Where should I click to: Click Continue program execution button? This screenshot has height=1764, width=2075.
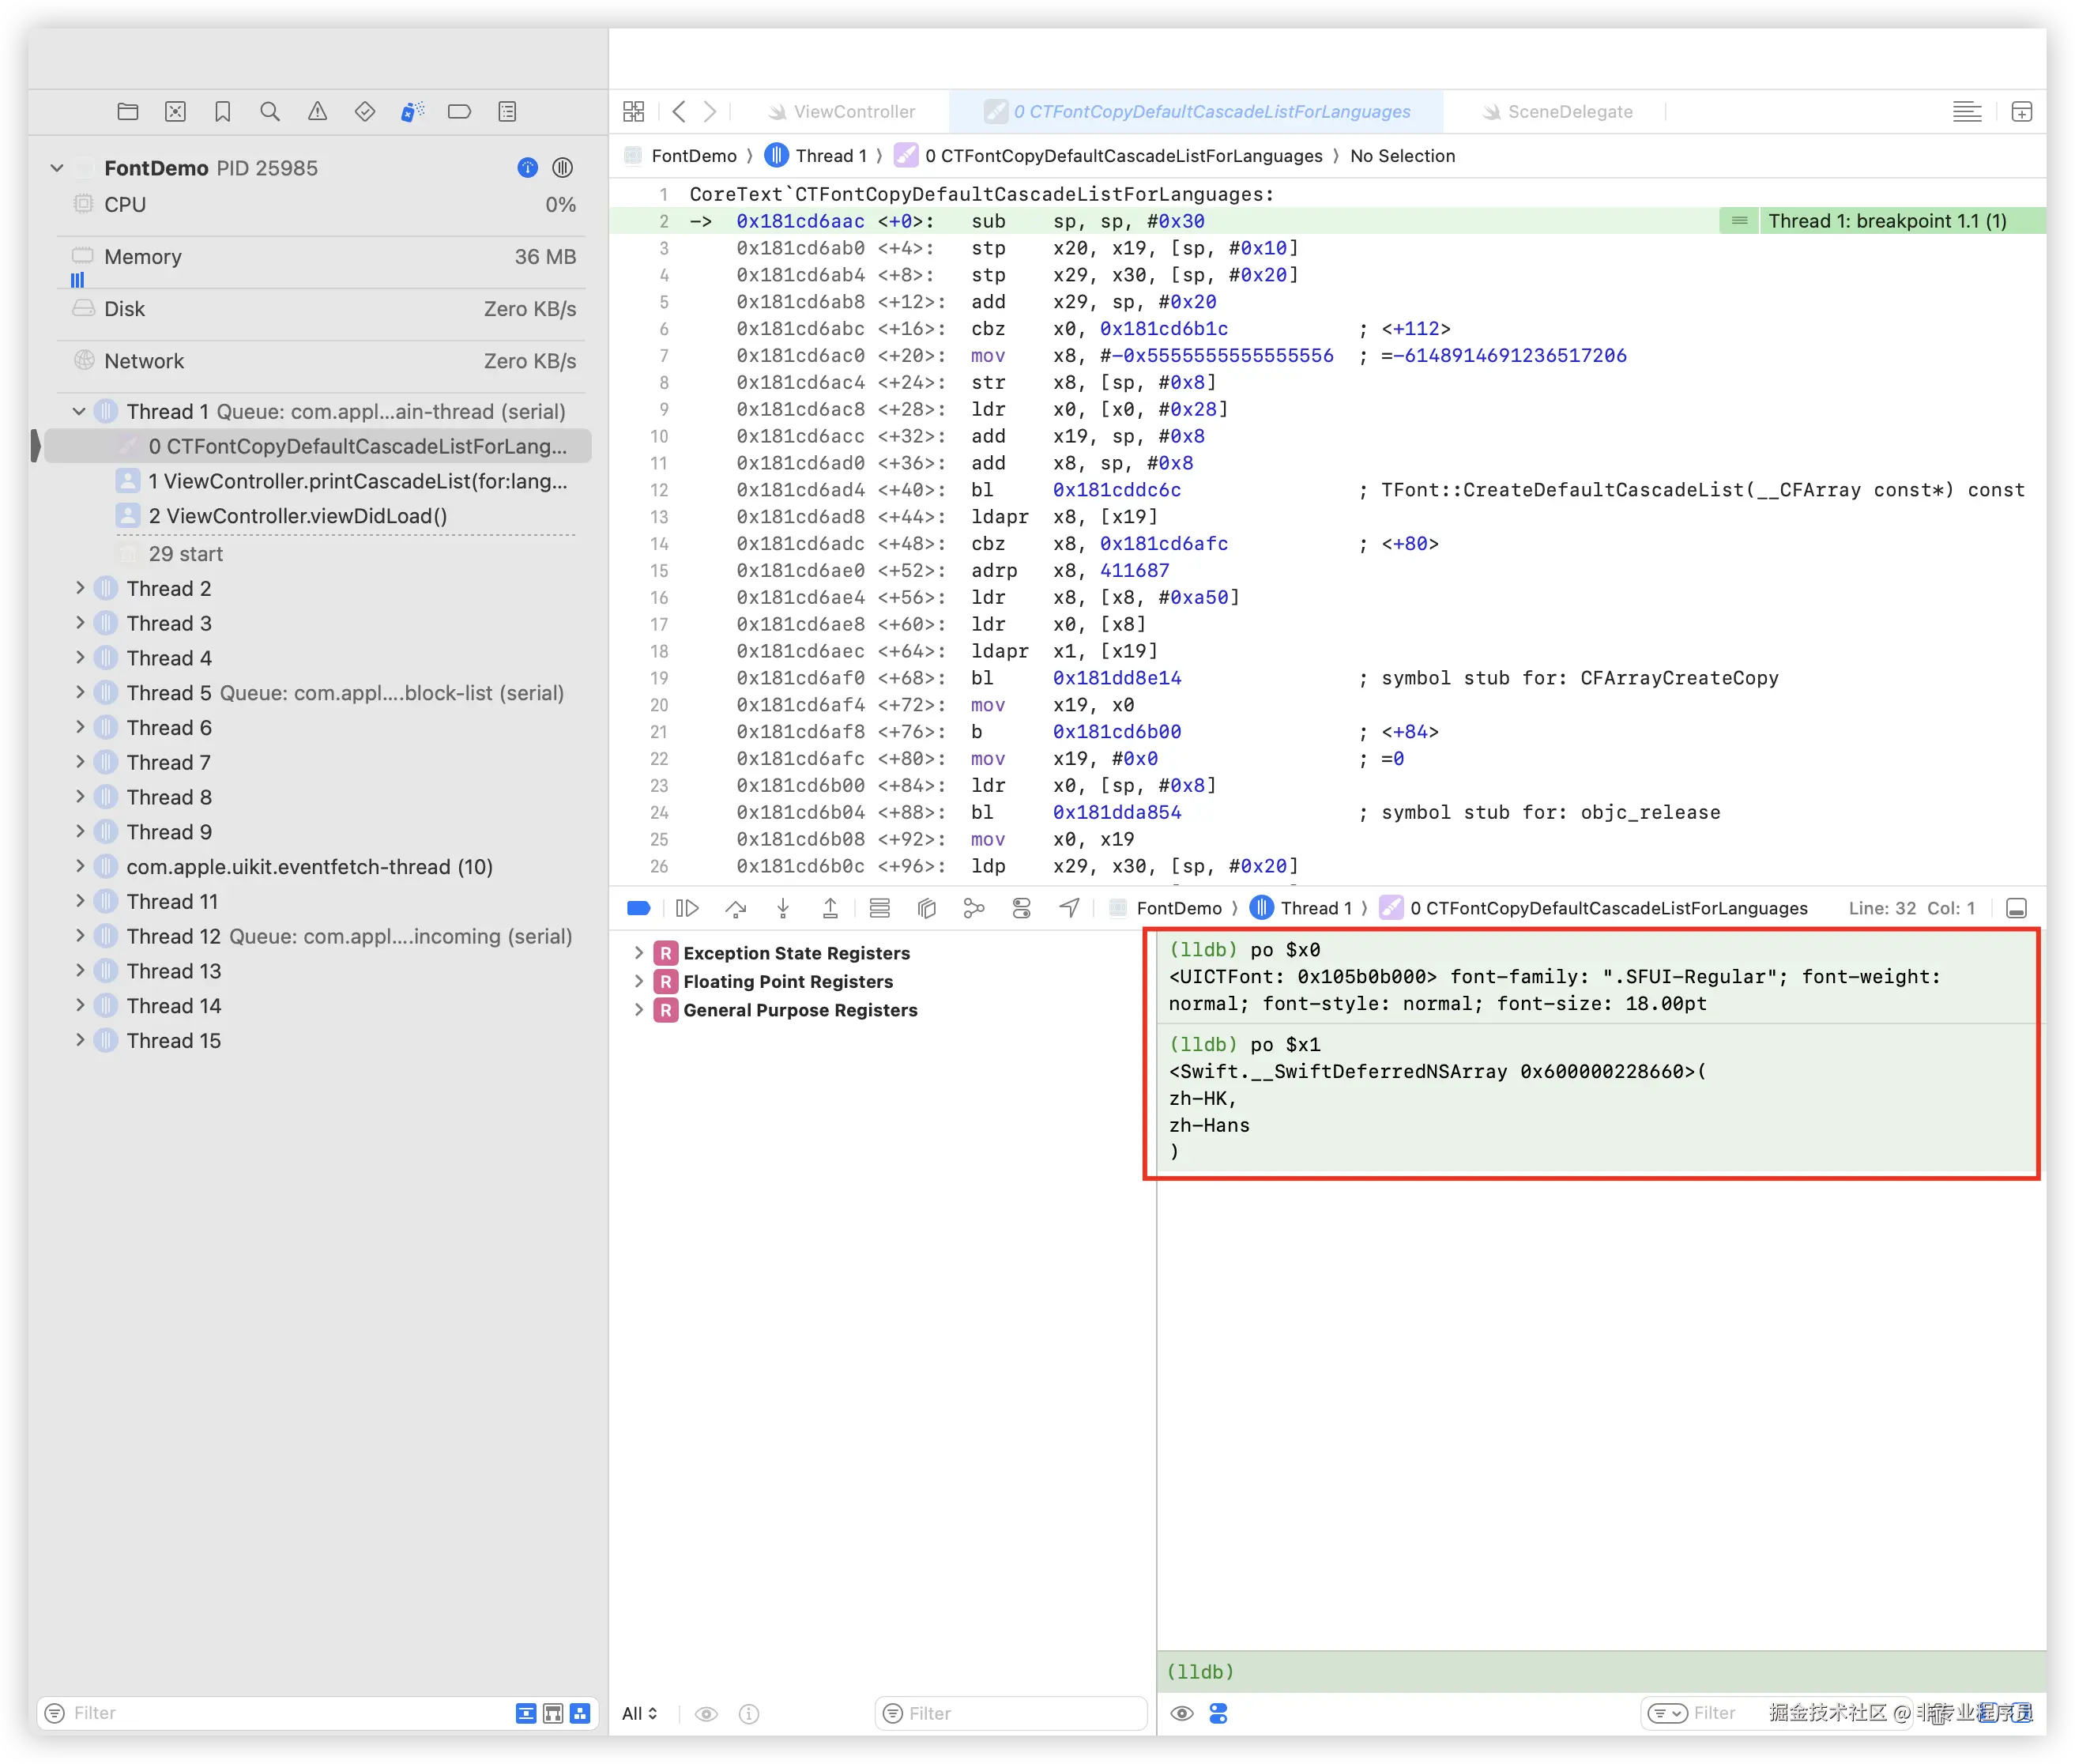(687, 908)
